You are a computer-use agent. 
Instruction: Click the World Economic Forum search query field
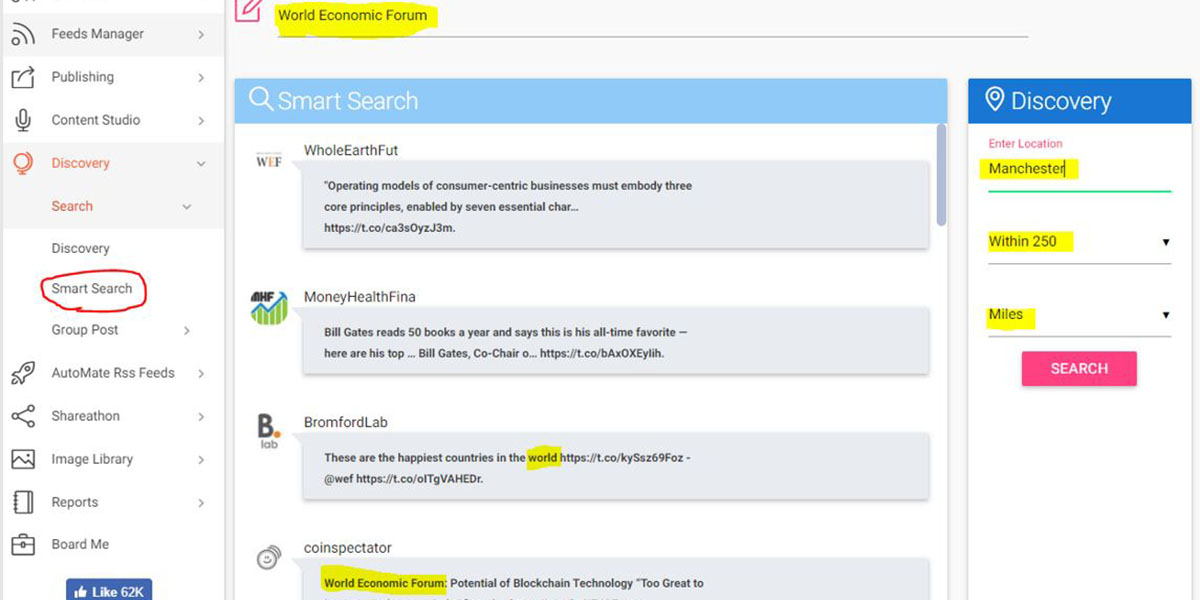[652, 16]
